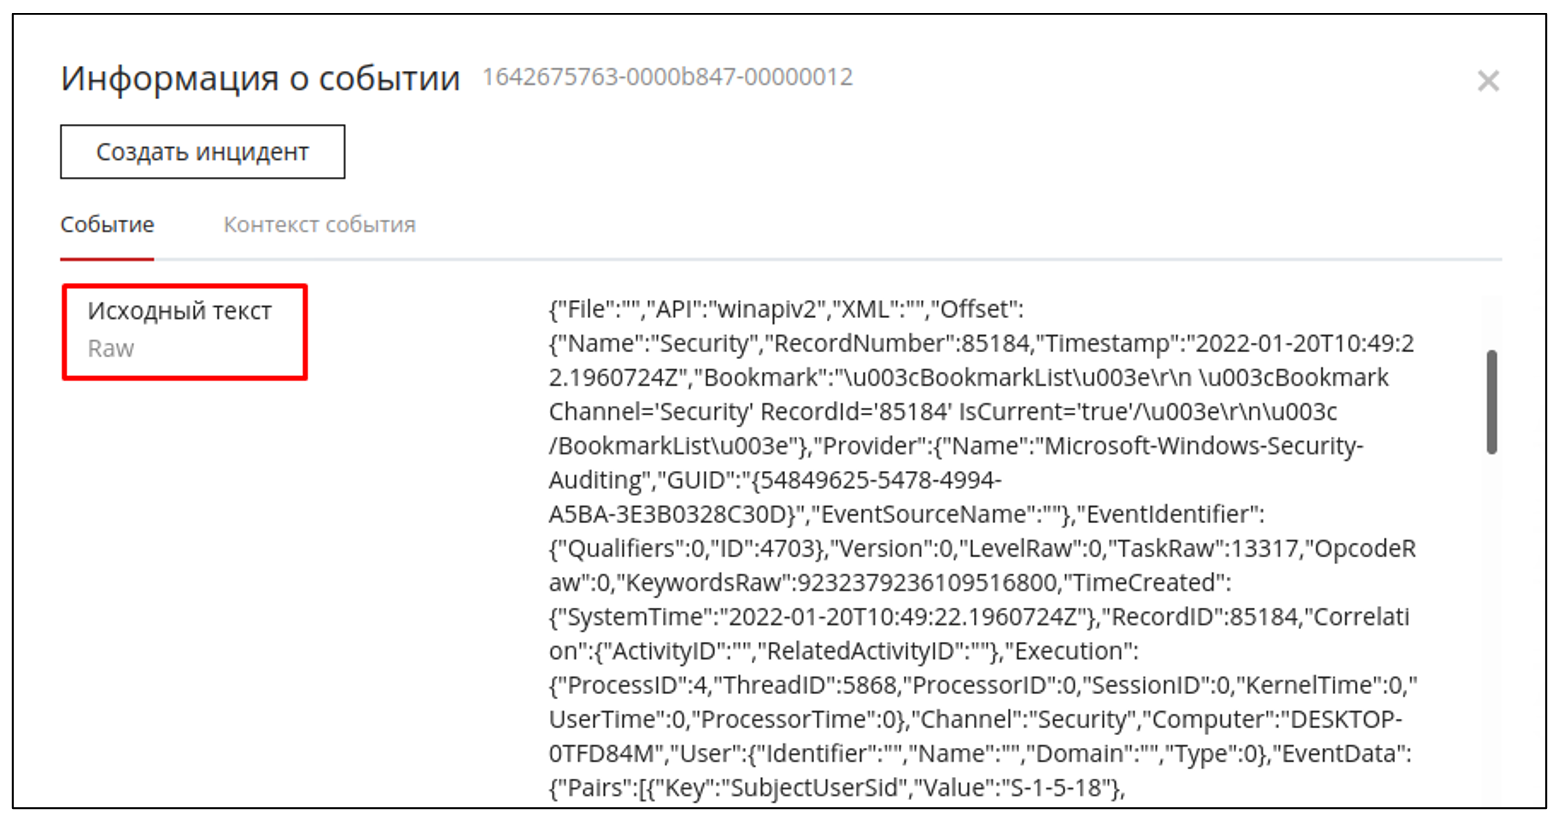Click the Raw field name sublabel

point(110,349)
